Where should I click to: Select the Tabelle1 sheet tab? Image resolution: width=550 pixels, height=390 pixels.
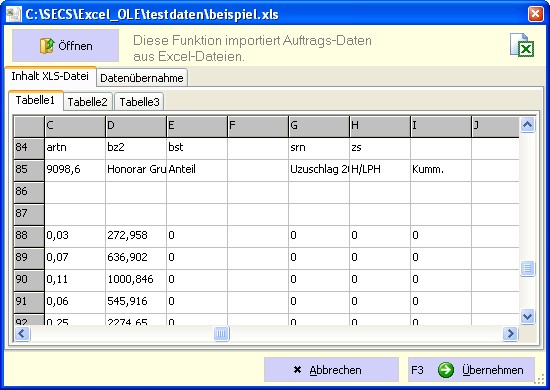(35, 100)
